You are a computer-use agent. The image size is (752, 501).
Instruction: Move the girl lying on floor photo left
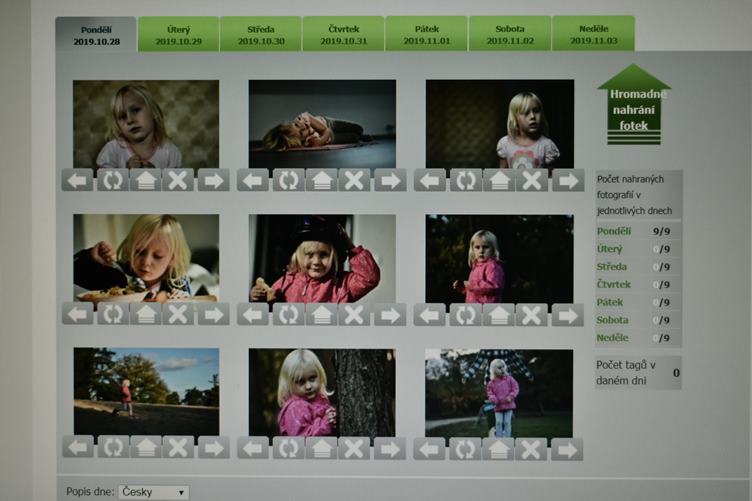(x=253, y=181)
